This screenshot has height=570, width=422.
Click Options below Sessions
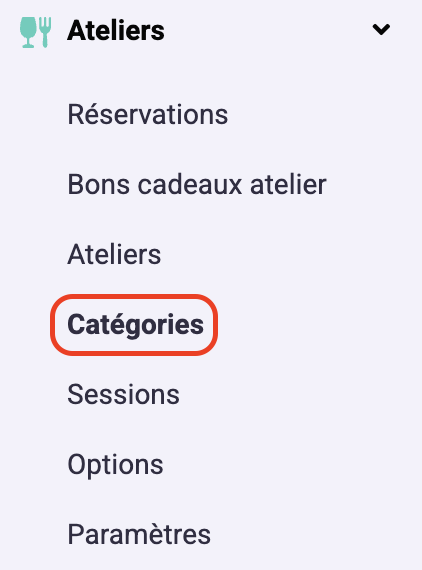[116, 465]
